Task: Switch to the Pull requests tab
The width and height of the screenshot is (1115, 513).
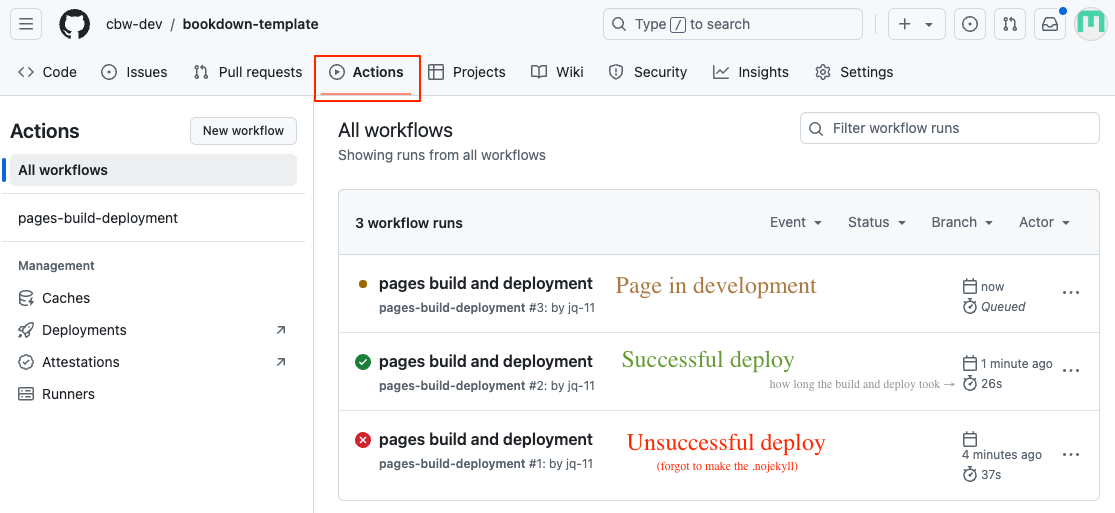Action: coord(247,72)
